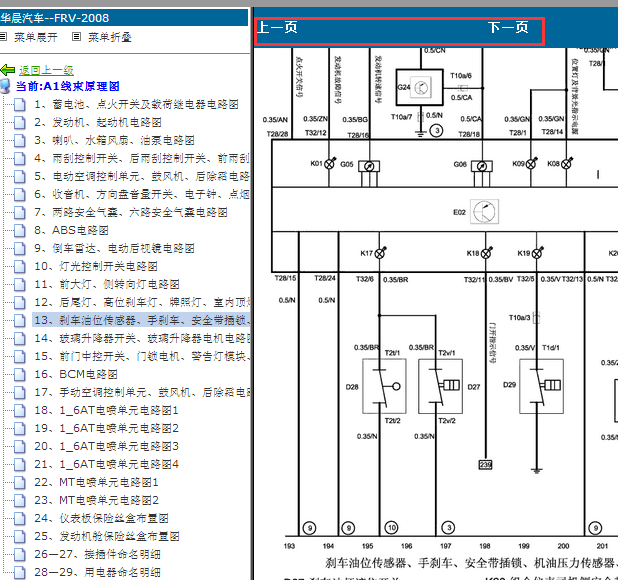Click the page icon for item 8 ABS电路图
This screenshot has width=618, height=580.
[20, 231]
